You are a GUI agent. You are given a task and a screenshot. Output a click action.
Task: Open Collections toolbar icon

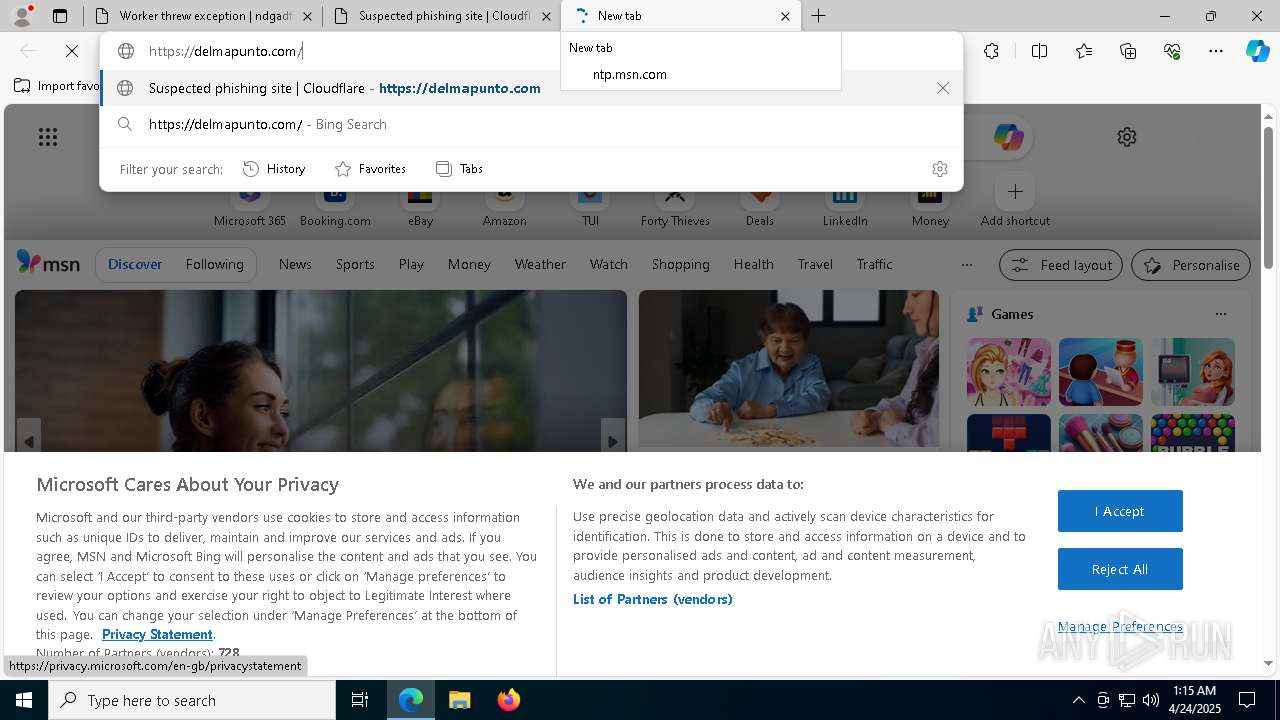(1128, 51)
